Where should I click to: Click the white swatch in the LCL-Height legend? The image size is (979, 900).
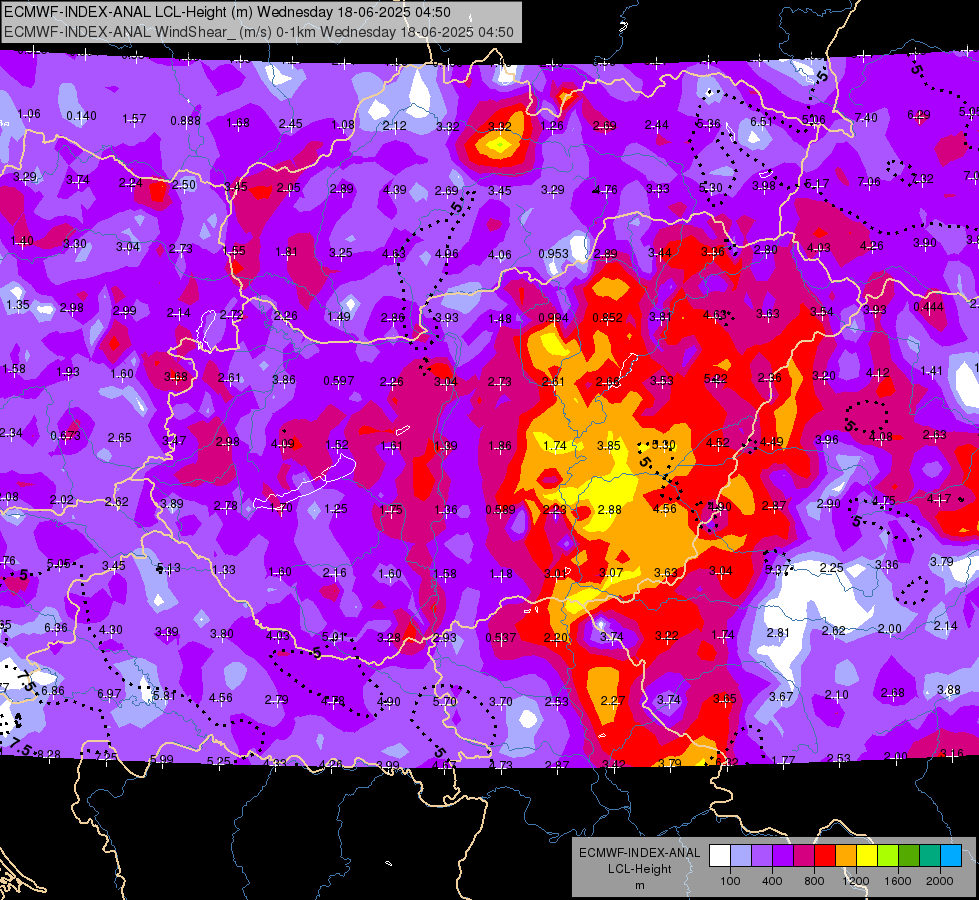(720, 856)
